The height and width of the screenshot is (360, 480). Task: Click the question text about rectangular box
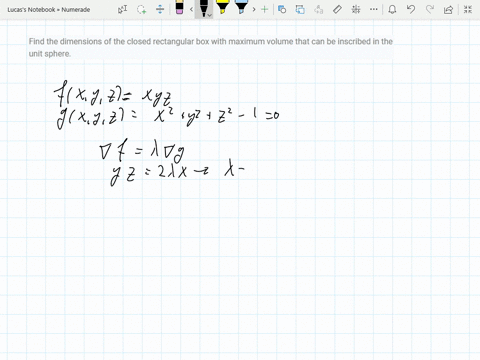click(211, 47)
